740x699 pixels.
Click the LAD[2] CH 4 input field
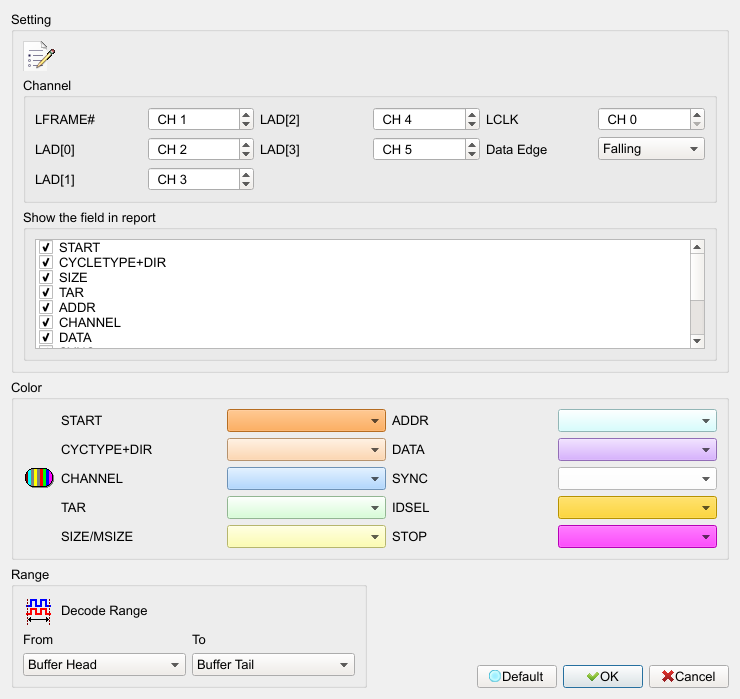420,119
